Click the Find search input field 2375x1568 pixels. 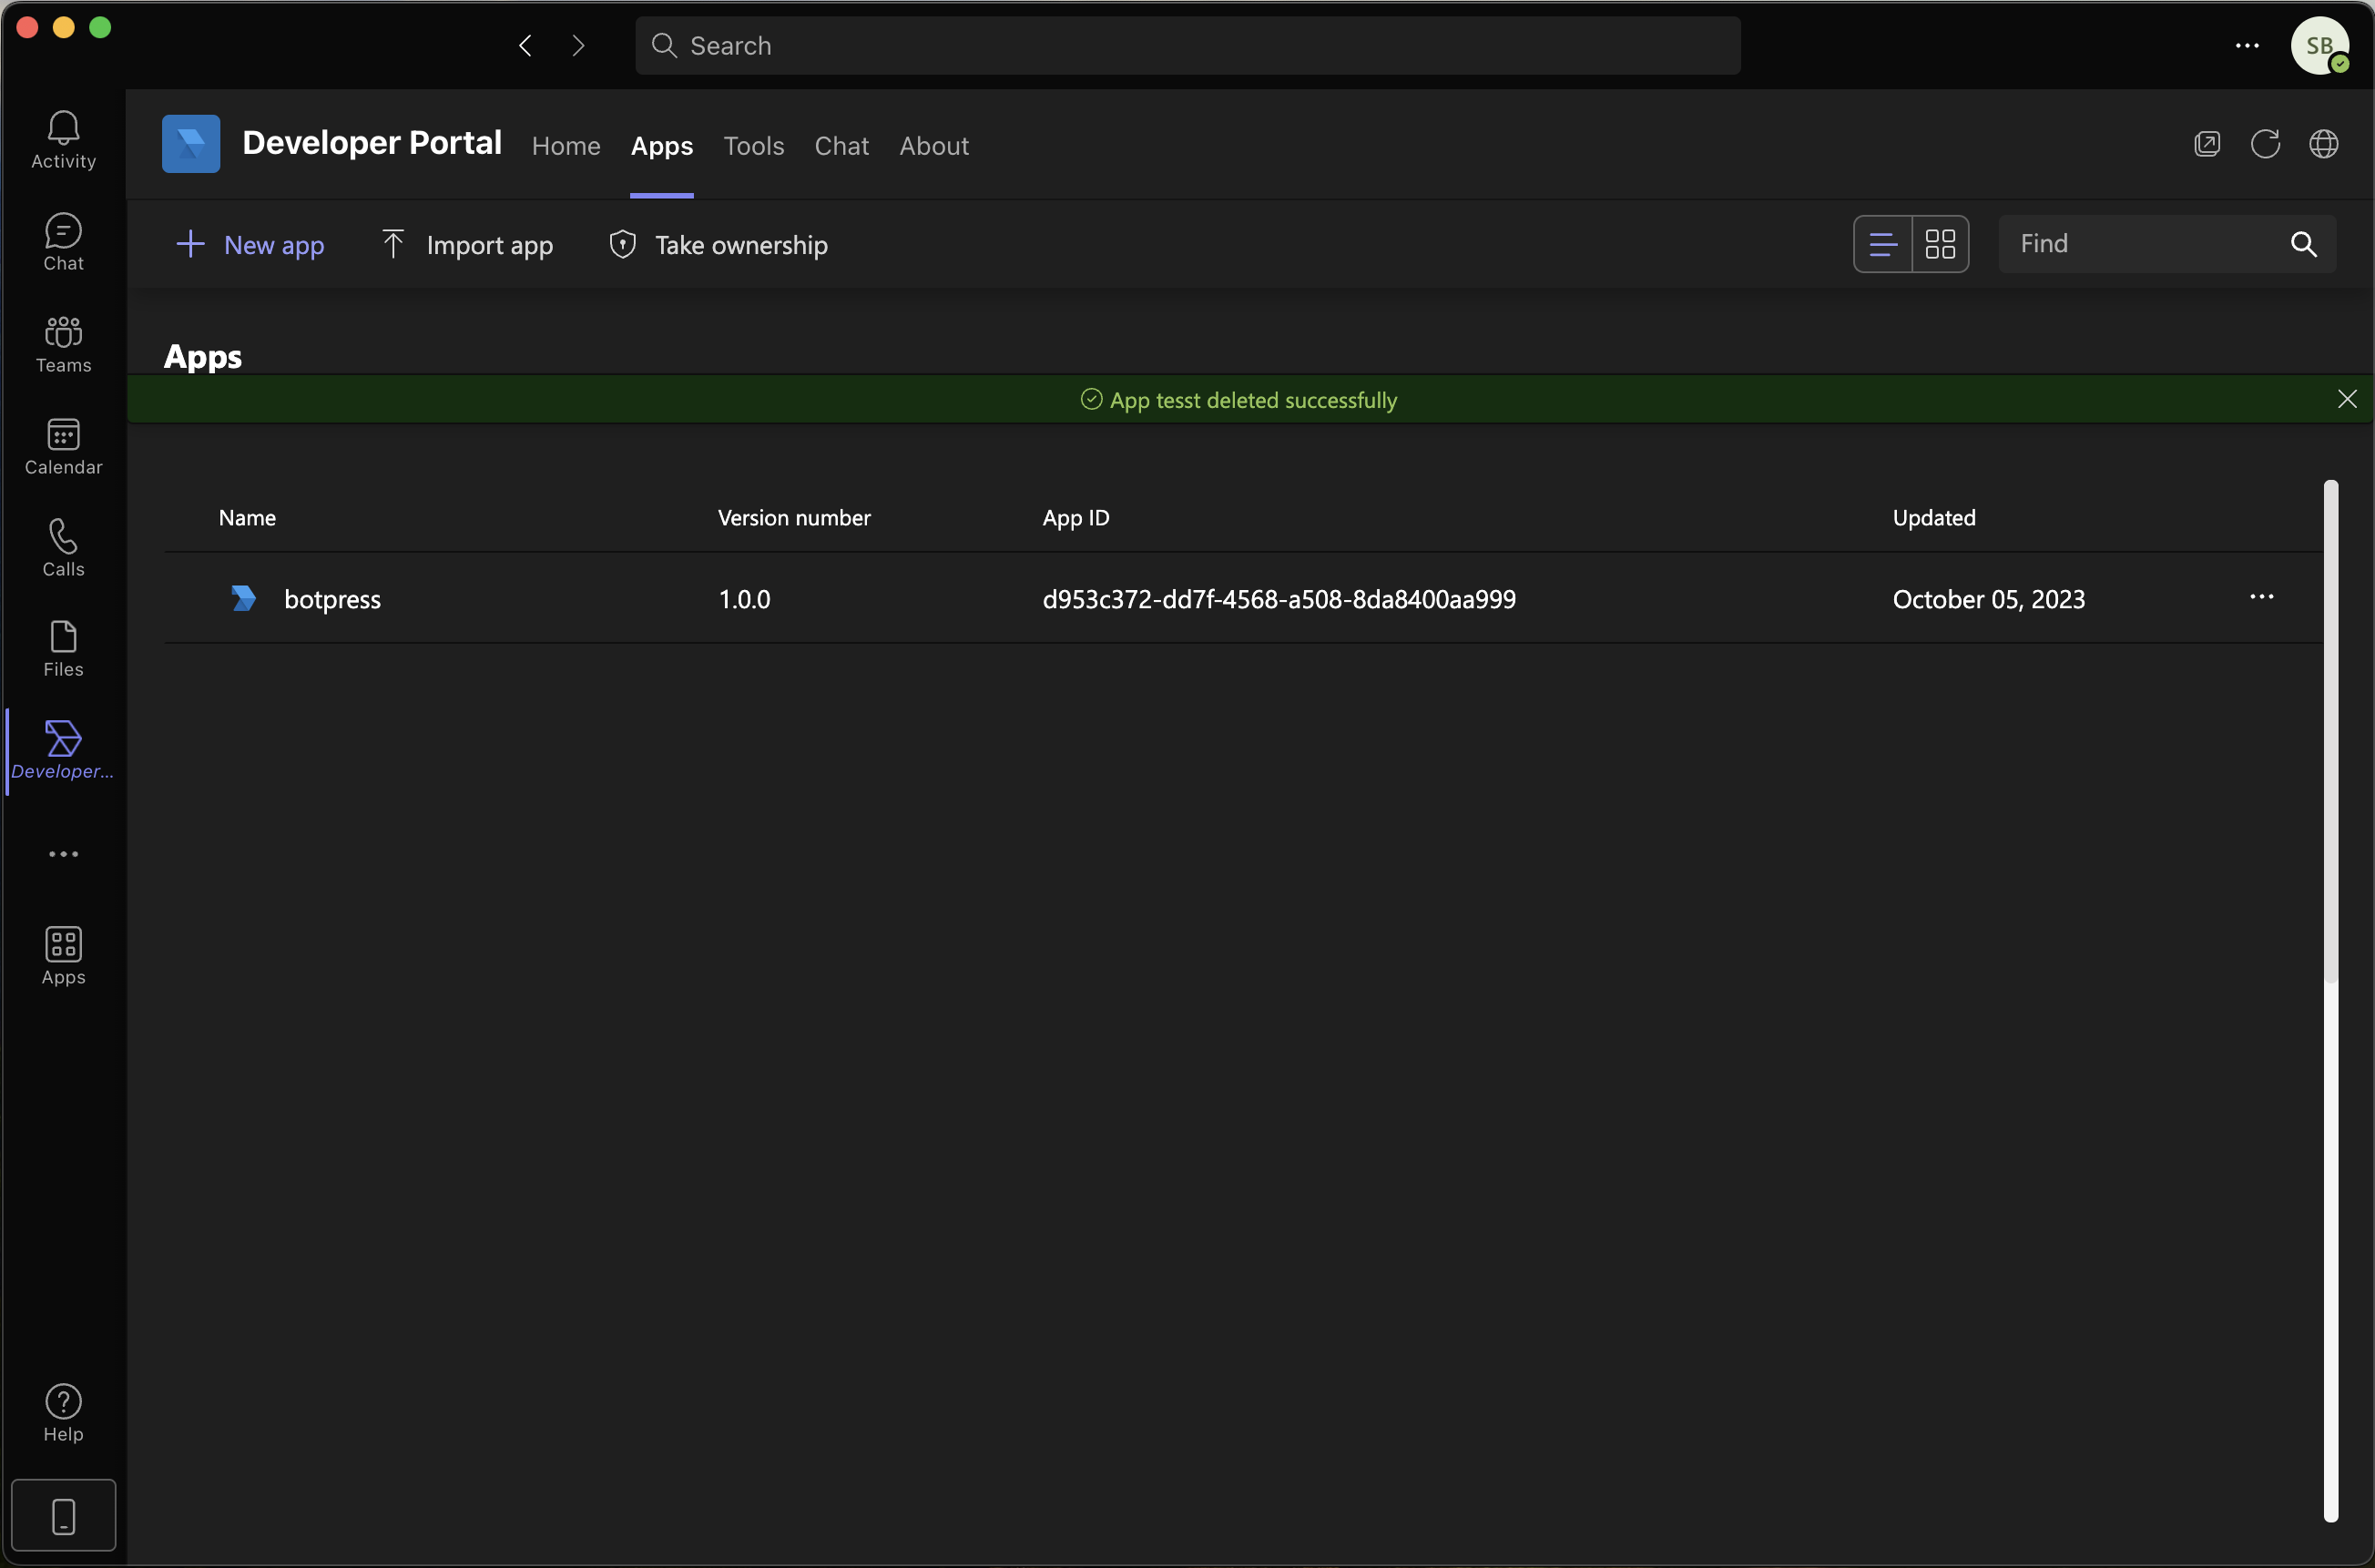pos(2144,243)
